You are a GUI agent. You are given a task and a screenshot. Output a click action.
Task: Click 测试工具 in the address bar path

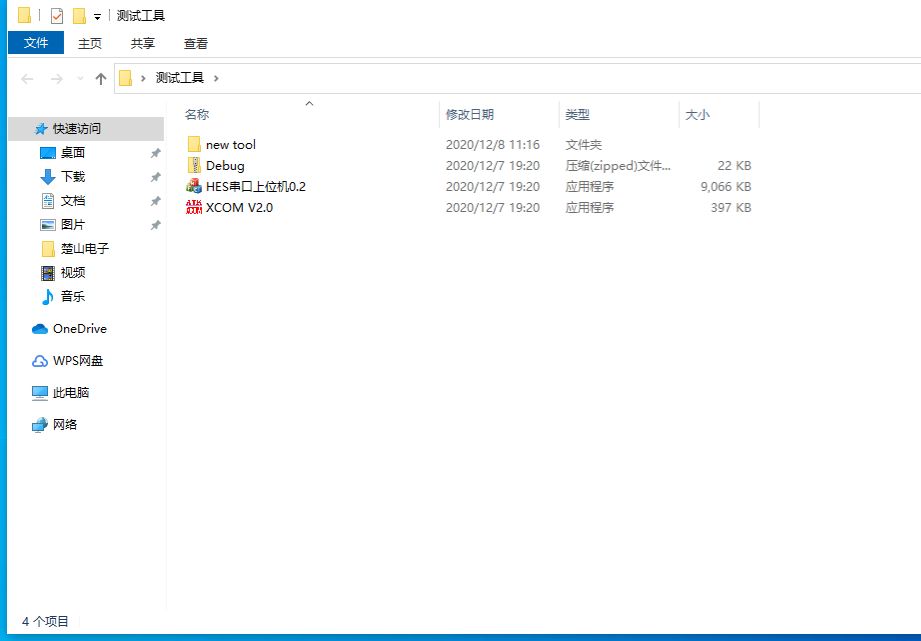[x=180, y=78]
